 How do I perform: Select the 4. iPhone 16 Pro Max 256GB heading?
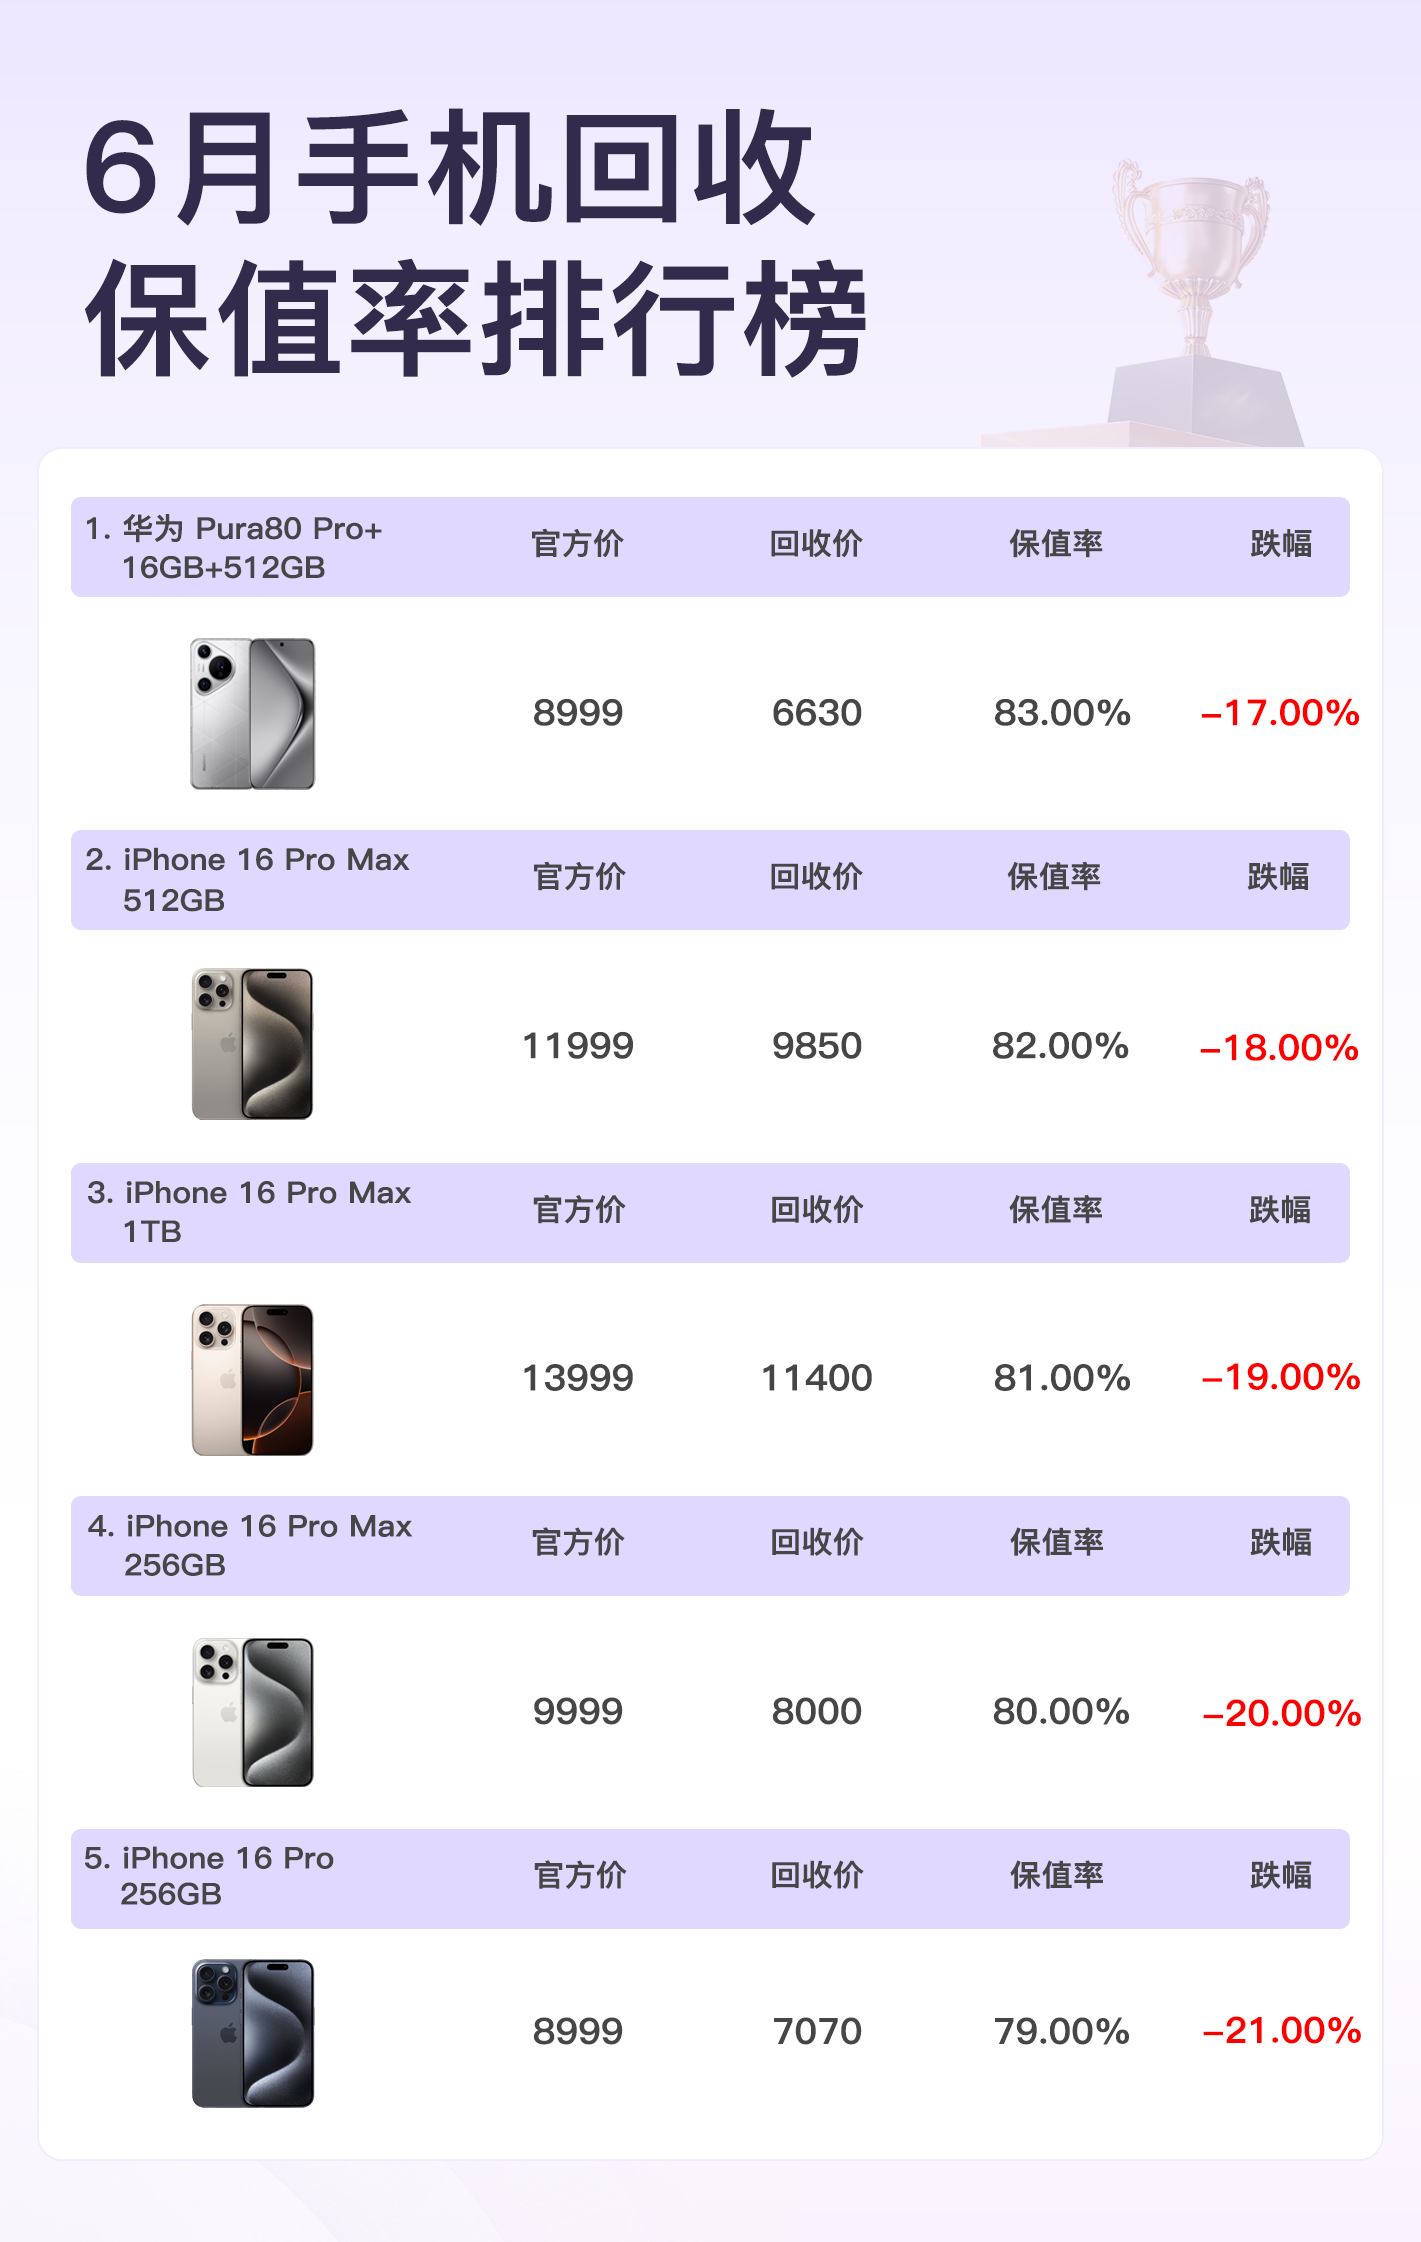tap(250, 1545)
